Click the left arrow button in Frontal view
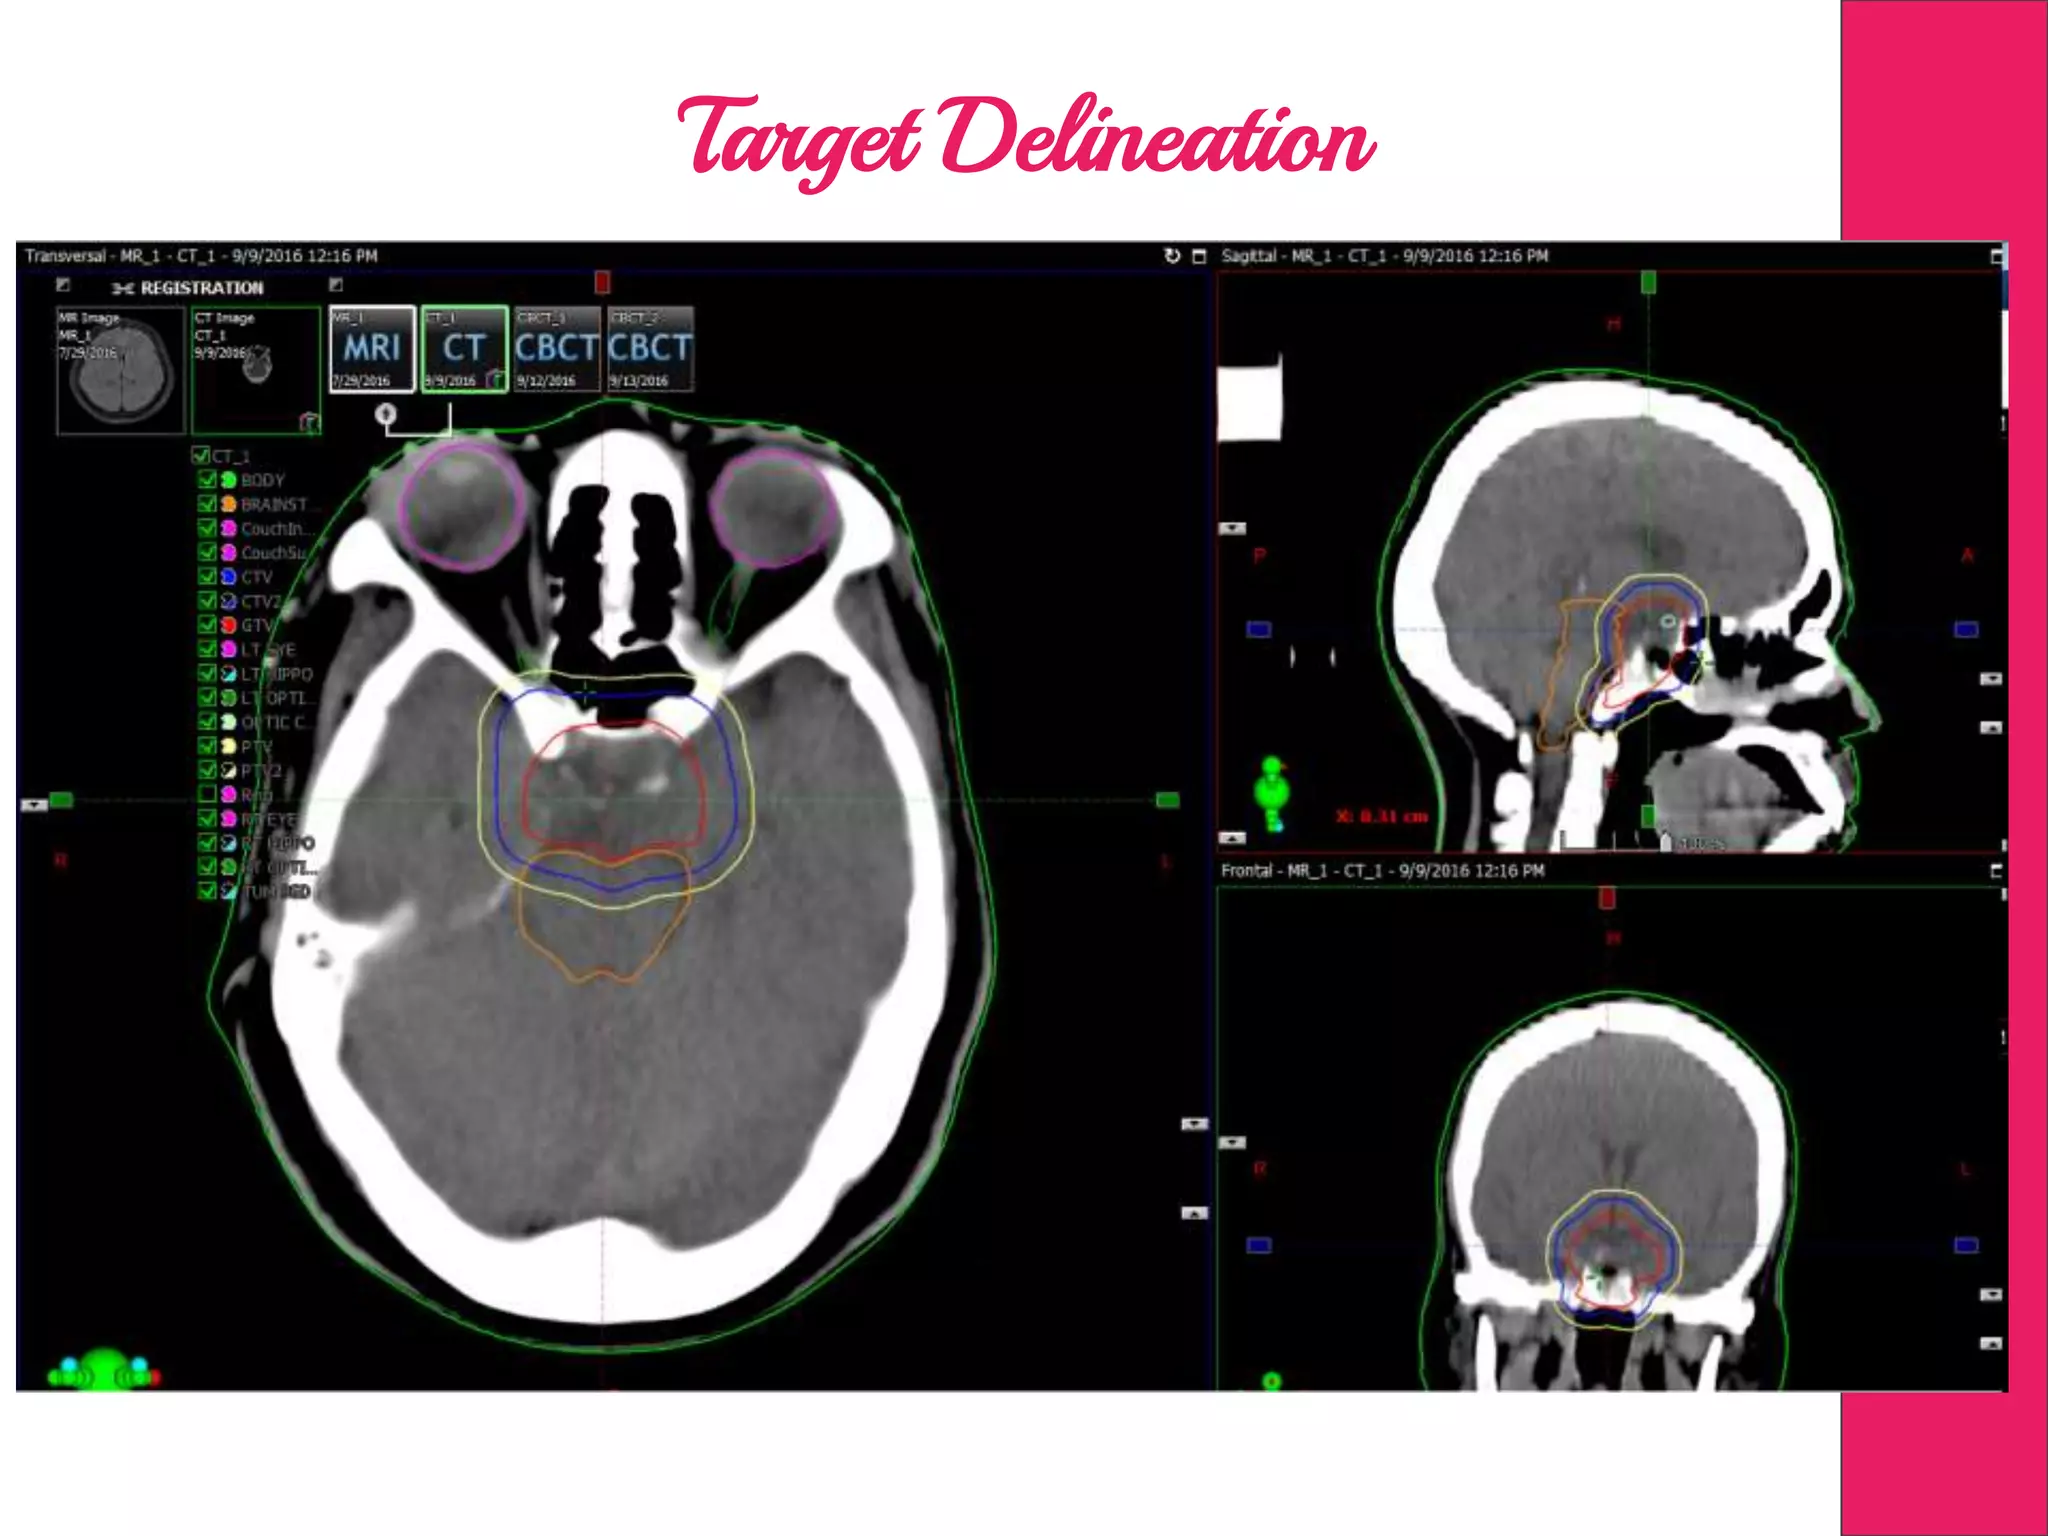Image resolution: width=2048 pixels, height=1536 pixels. (1232, 1142)
